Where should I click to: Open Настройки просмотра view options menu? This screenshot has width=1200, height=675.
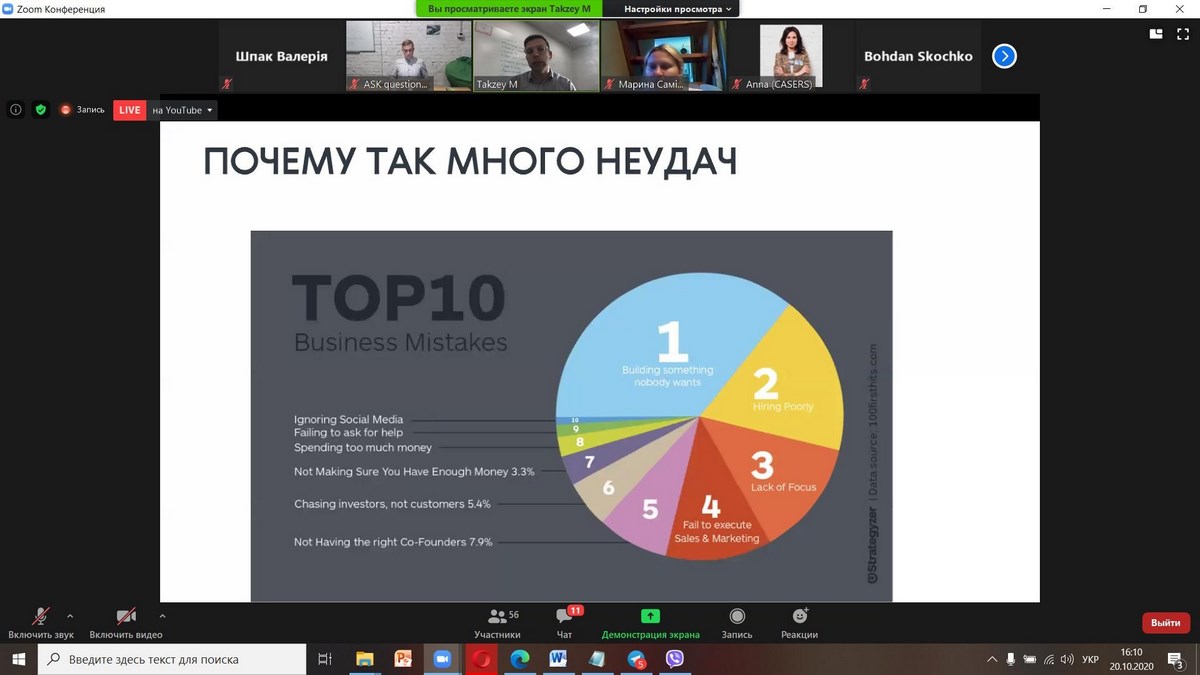pyautogui.click(x=678, y=9)
